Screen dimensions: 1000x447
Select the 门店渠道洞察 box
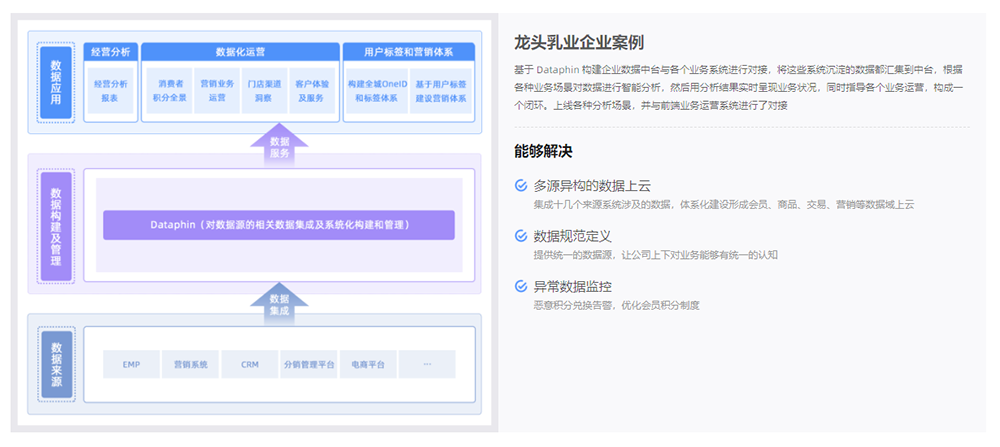pos(264,91)
